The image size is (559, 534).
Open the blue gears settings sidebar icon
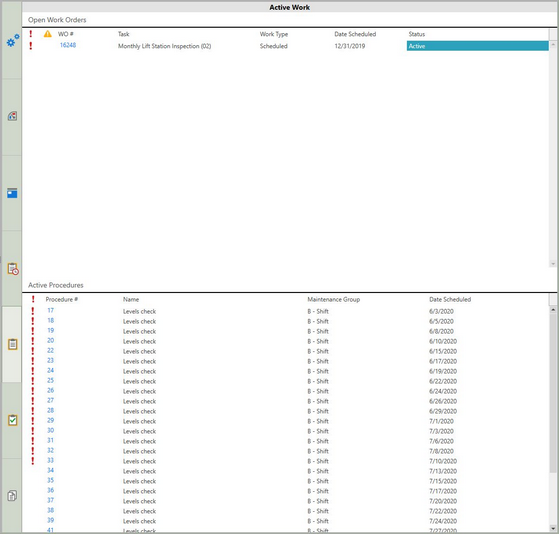(13, 41)
